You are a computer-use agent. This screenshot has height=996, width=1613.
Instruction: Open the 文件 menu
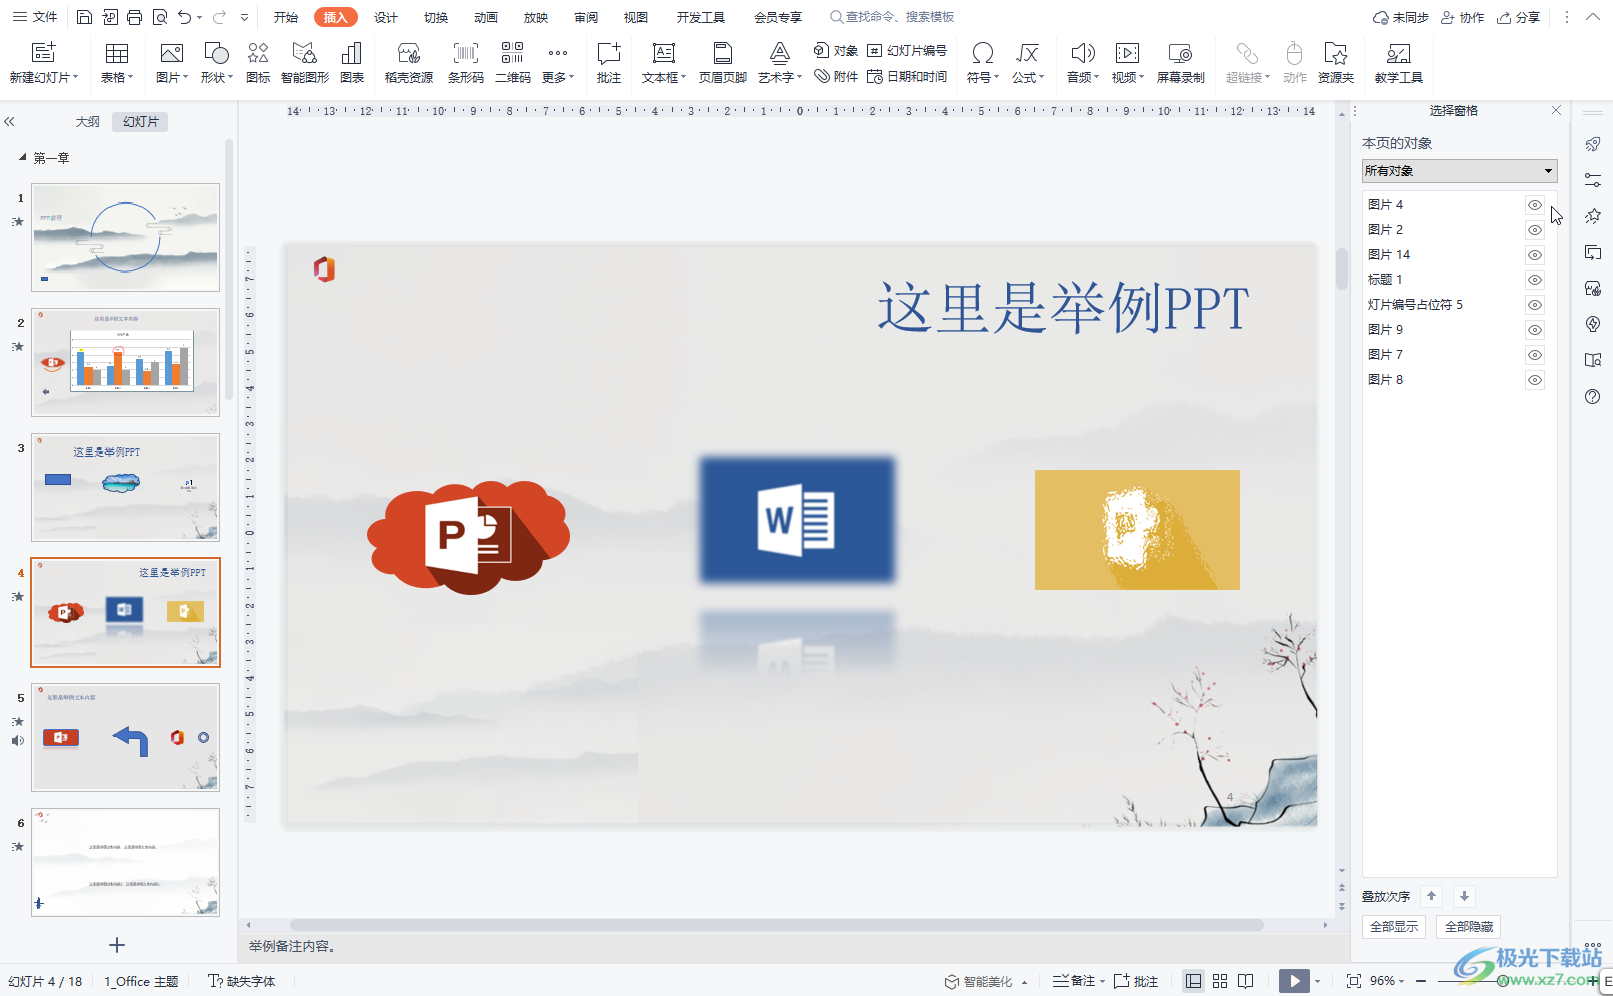click(x=35, y=17)
